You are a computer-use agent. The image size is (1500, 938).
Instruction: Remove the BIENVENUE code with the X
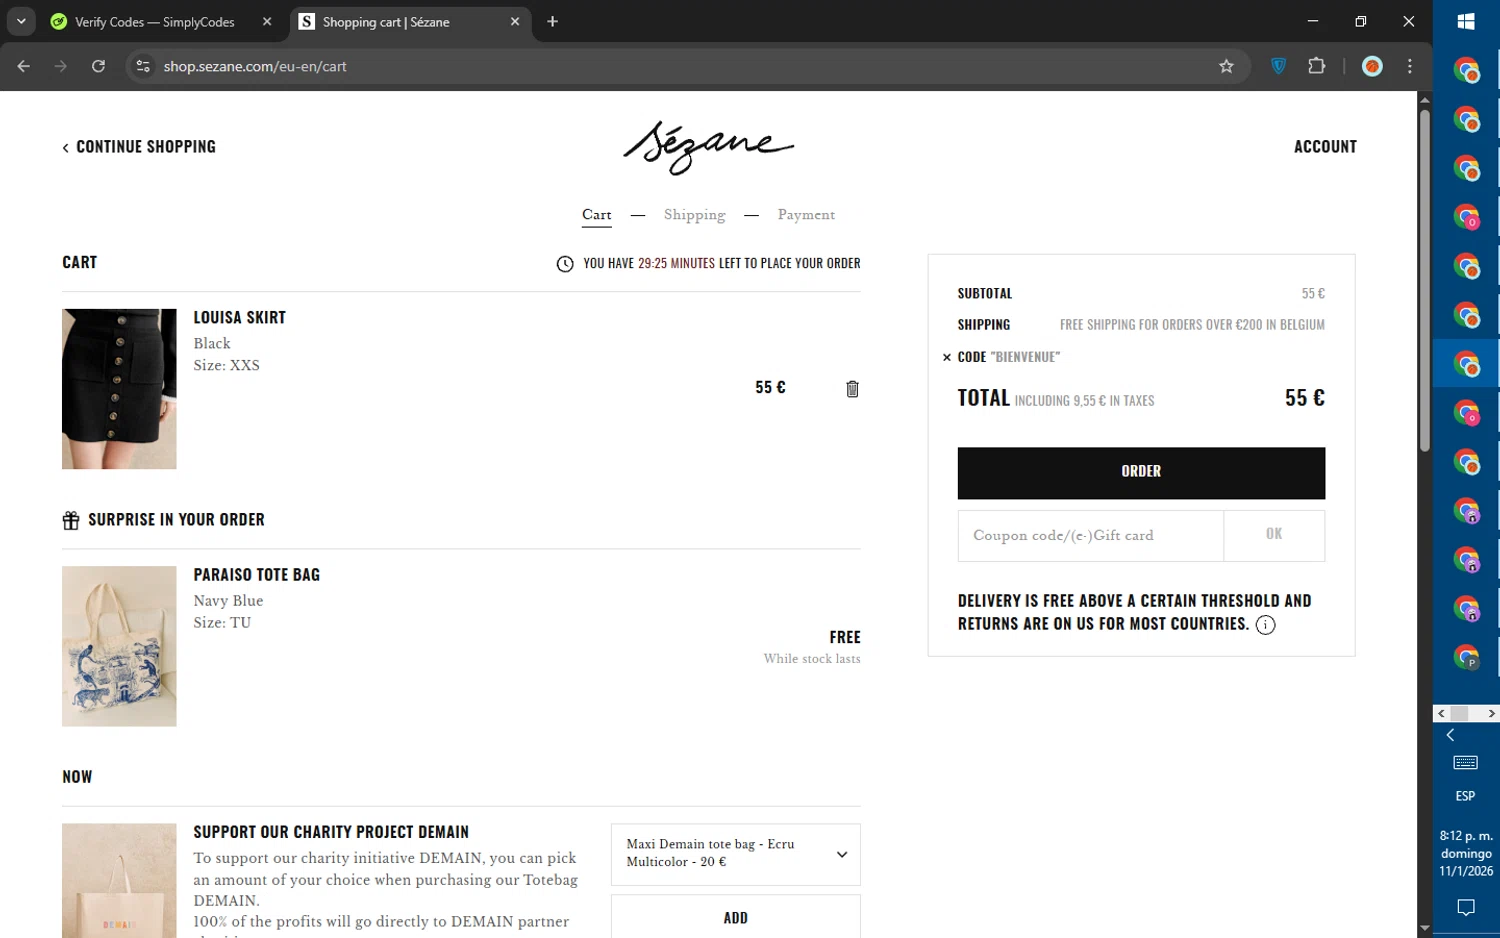pos(946,357)
